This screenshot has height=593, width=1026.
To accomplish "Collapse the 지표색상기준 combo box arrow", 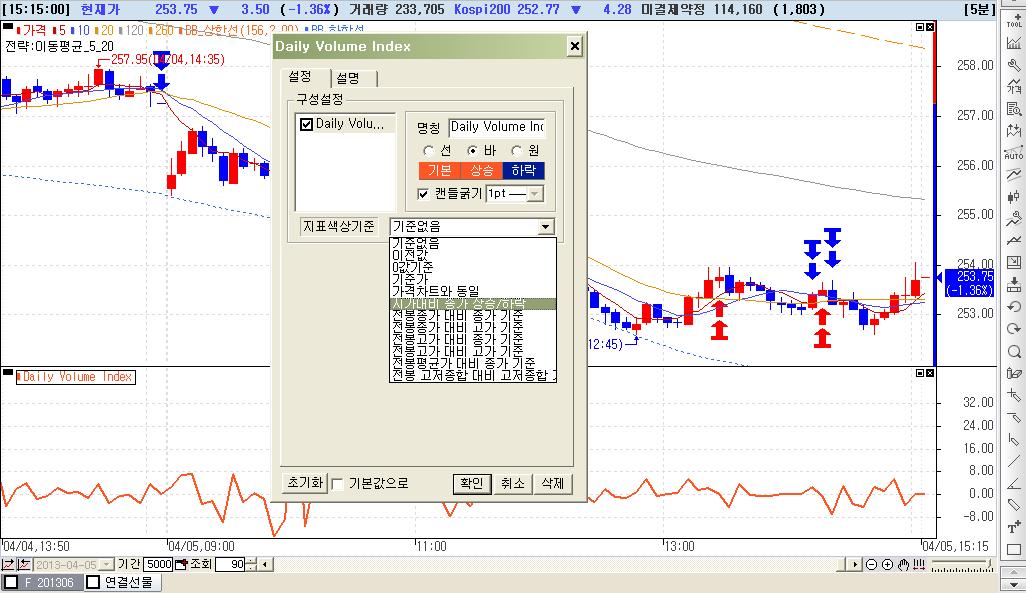I will 545,227.
